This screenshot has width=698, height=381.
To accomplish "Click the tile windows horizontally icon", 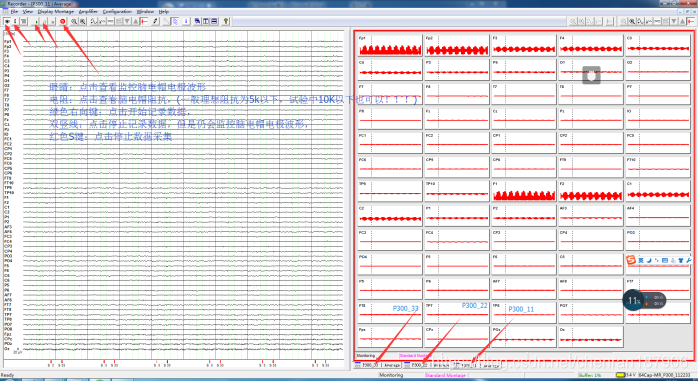I will coord(214,21).
